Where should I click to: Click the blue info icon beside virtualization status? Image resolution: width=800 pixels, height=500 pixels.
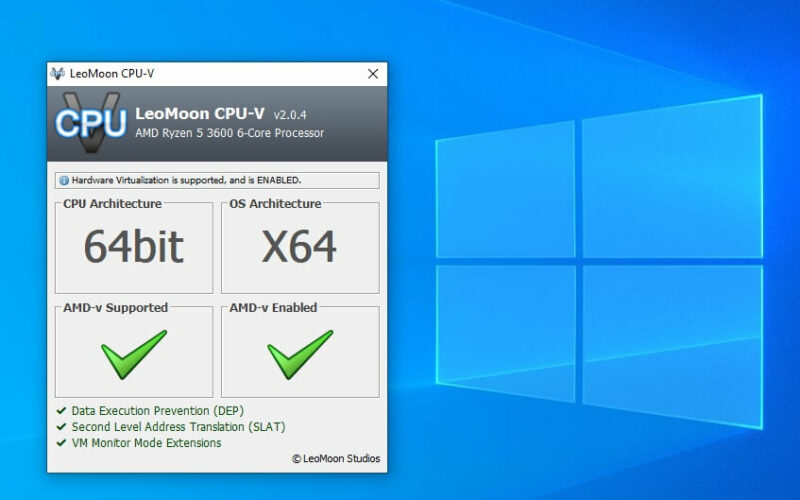tap(64, 181)
